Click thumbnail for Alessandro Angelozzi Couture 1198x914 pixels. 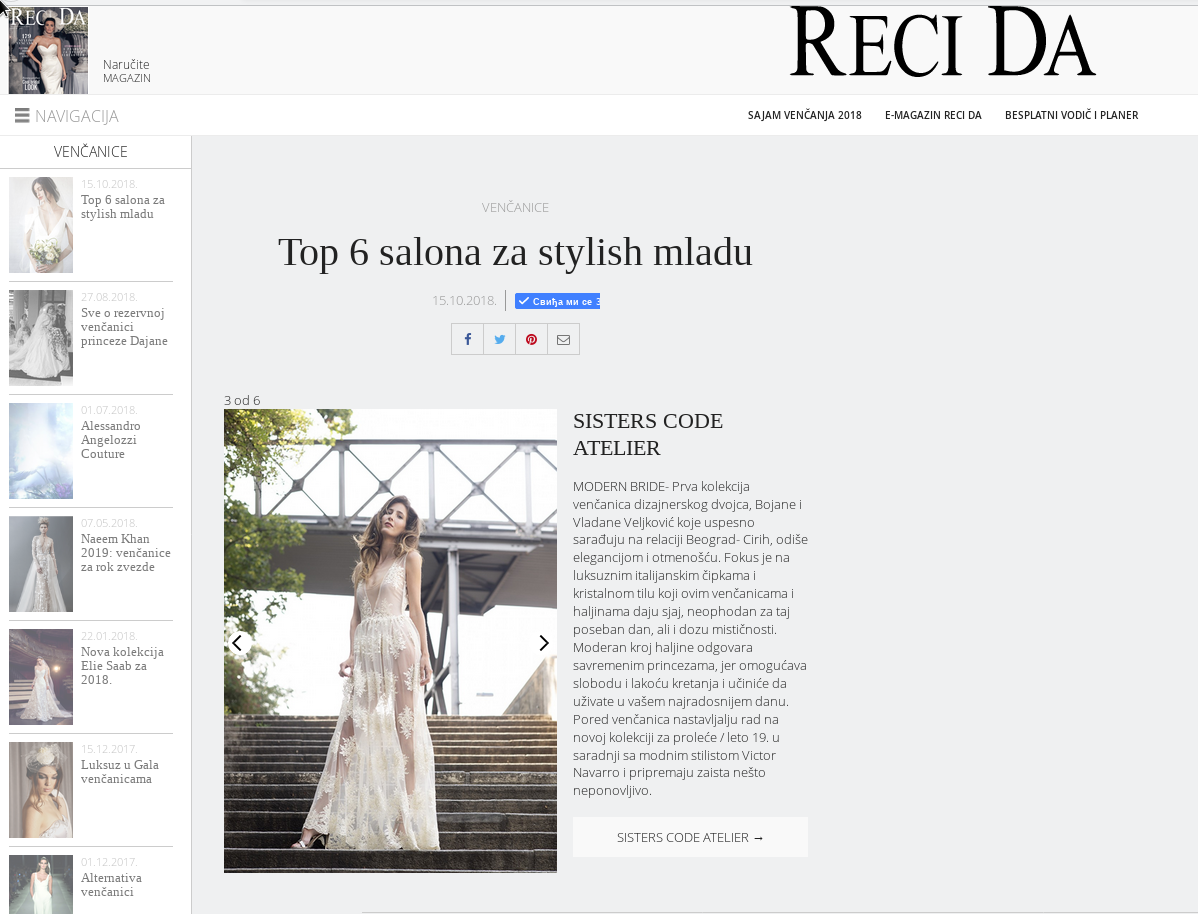[41, 451]
